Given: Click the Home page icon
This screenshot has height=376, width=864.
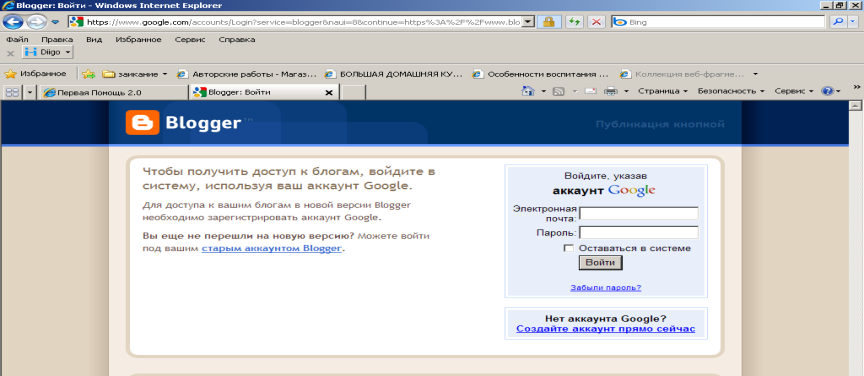Looking at the screenshot, I should pyautogui.click(x=528, y=91).
